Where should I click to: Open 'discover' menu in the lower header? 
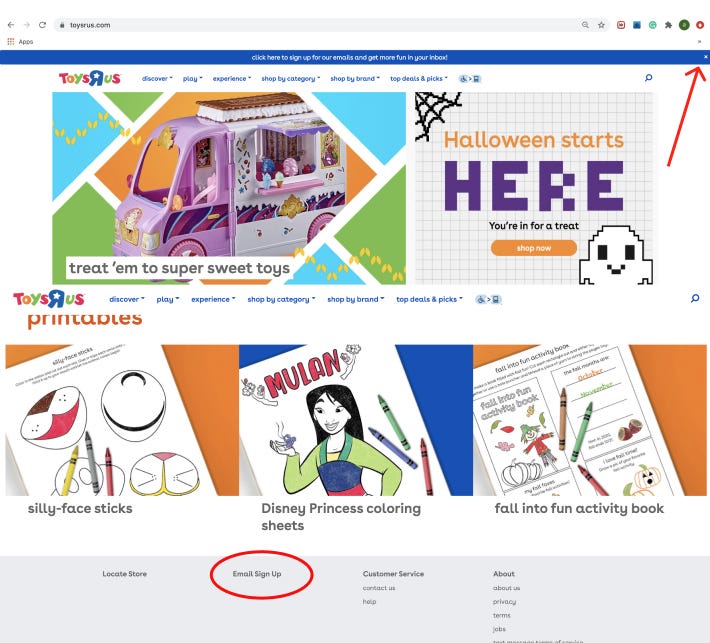[x=127, y=299]
